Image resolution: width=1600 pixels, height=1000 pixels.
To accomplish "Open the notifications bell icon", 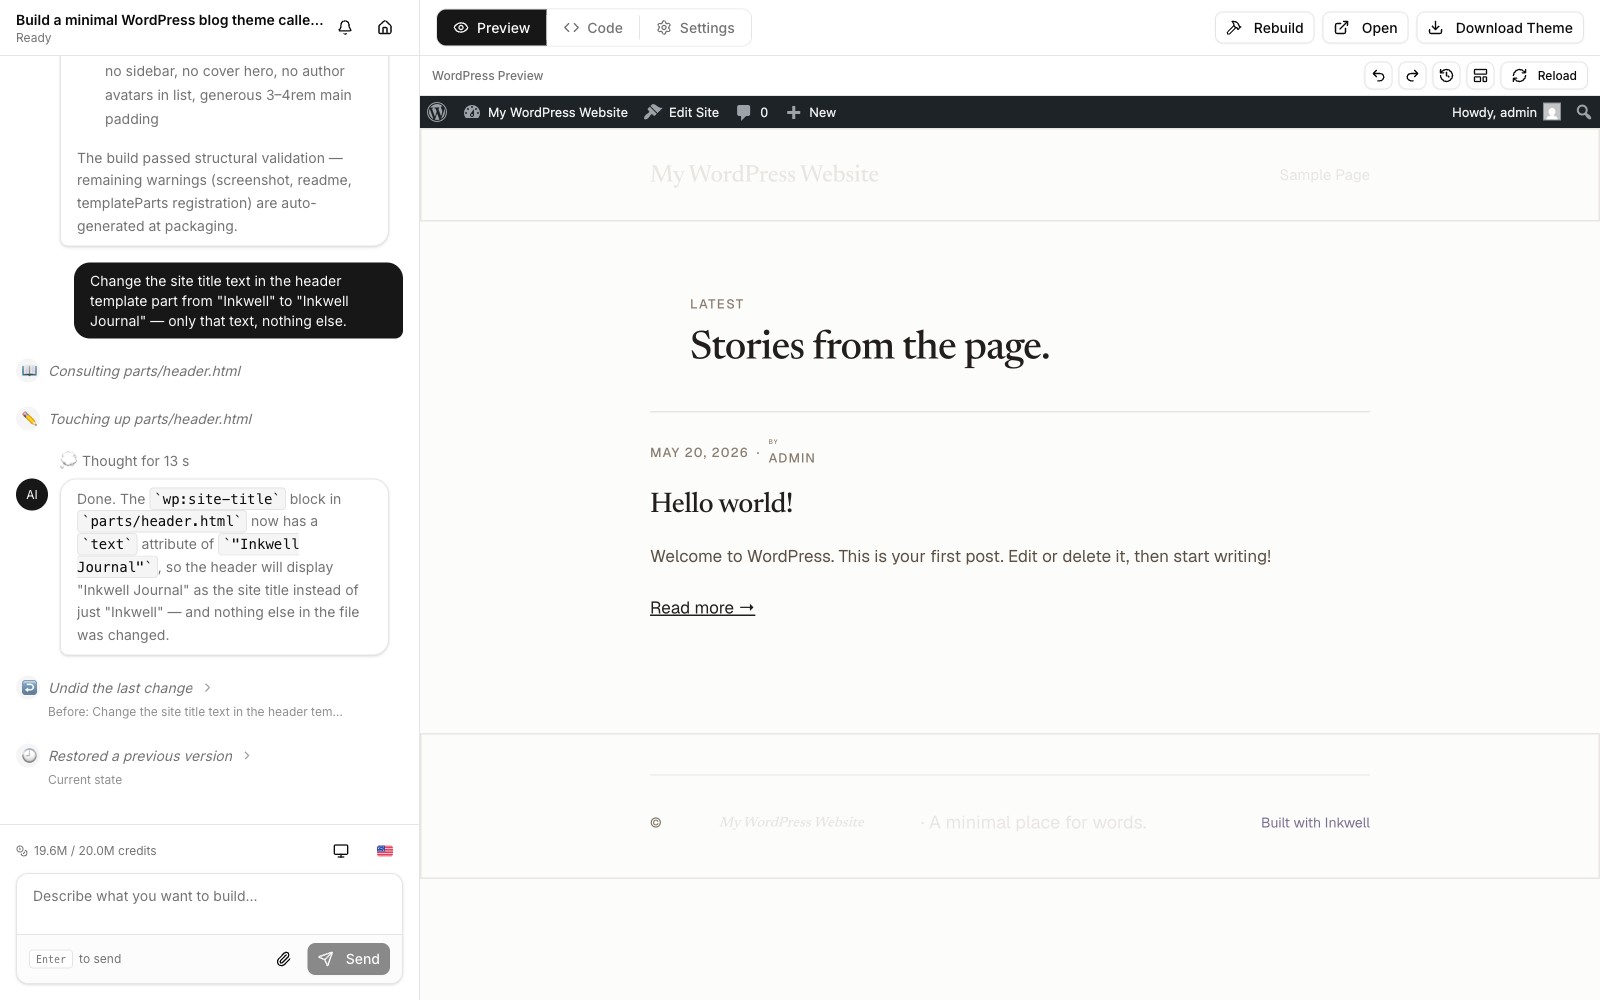I will point(345,28).
